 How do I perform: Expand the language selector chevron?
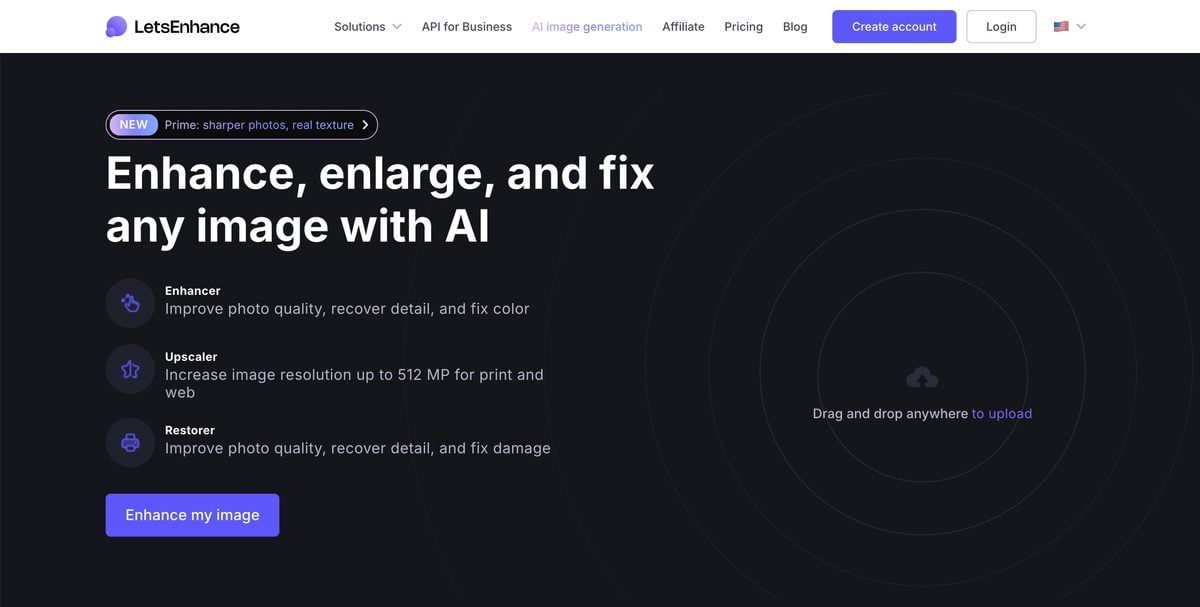[1081, 27]
